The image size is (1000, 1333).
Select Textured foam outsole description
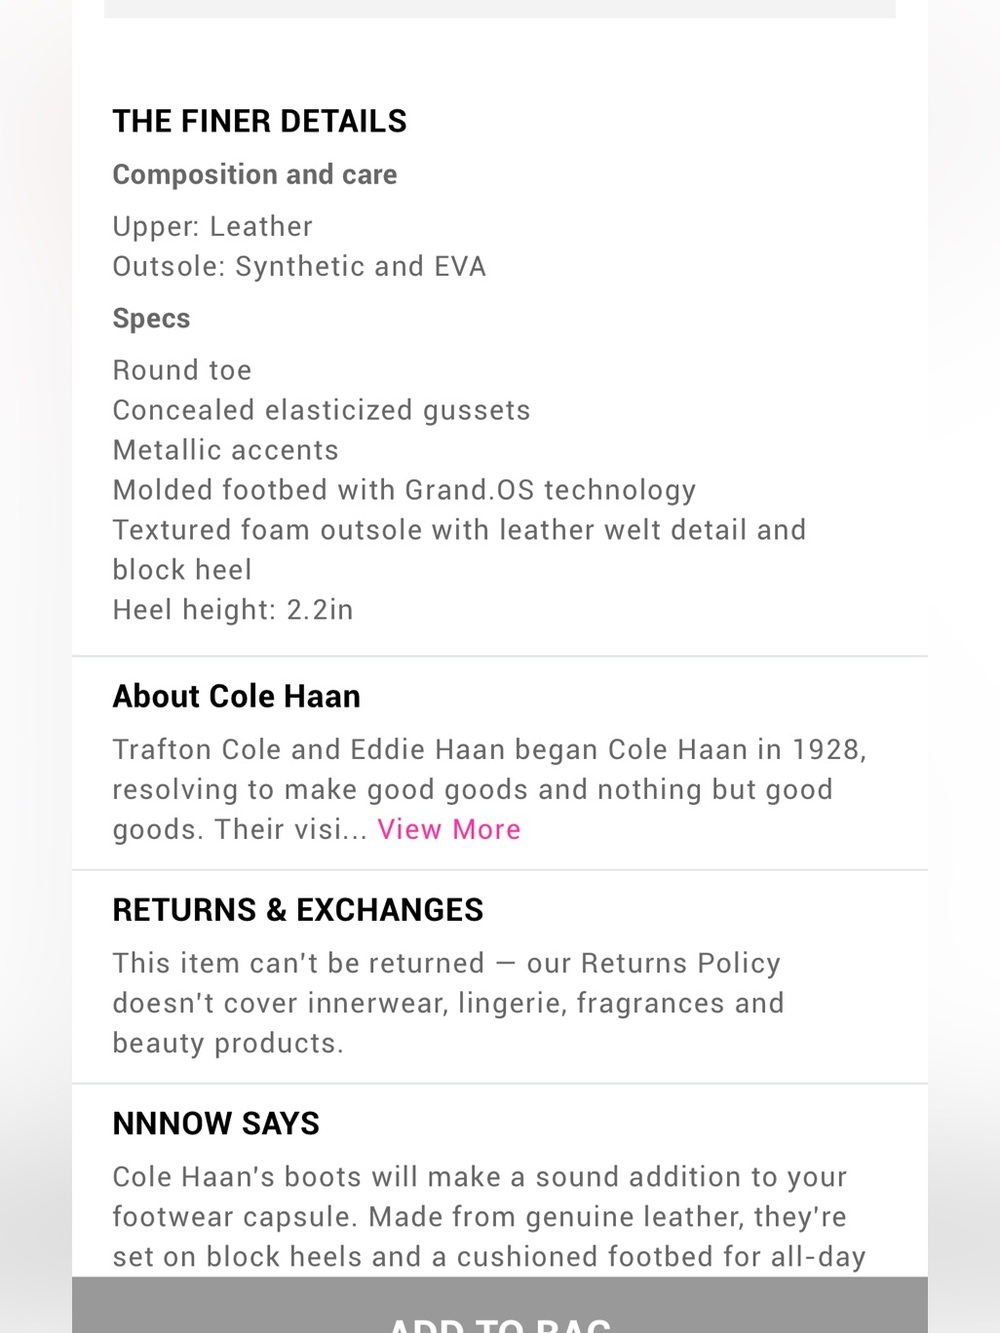(x=459, y=549)
